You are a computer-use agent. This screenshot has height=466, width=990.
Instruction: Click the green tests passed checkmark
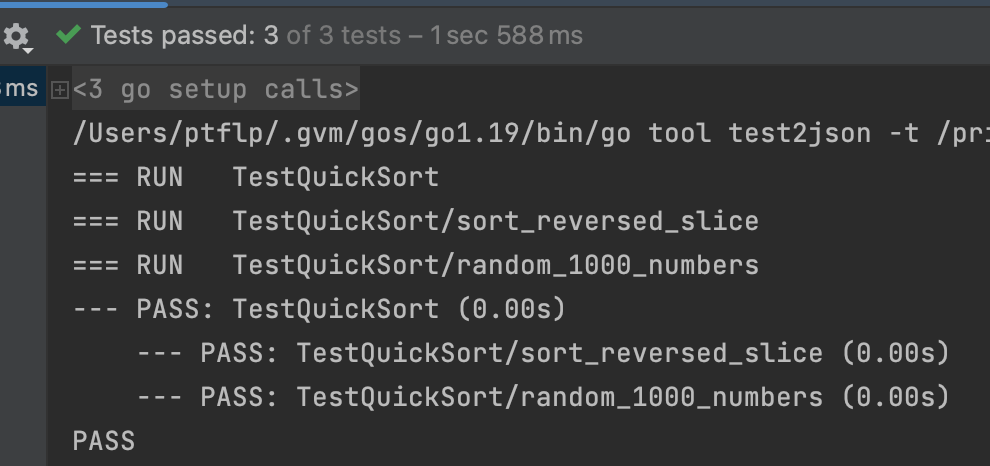tap(68, 36)
